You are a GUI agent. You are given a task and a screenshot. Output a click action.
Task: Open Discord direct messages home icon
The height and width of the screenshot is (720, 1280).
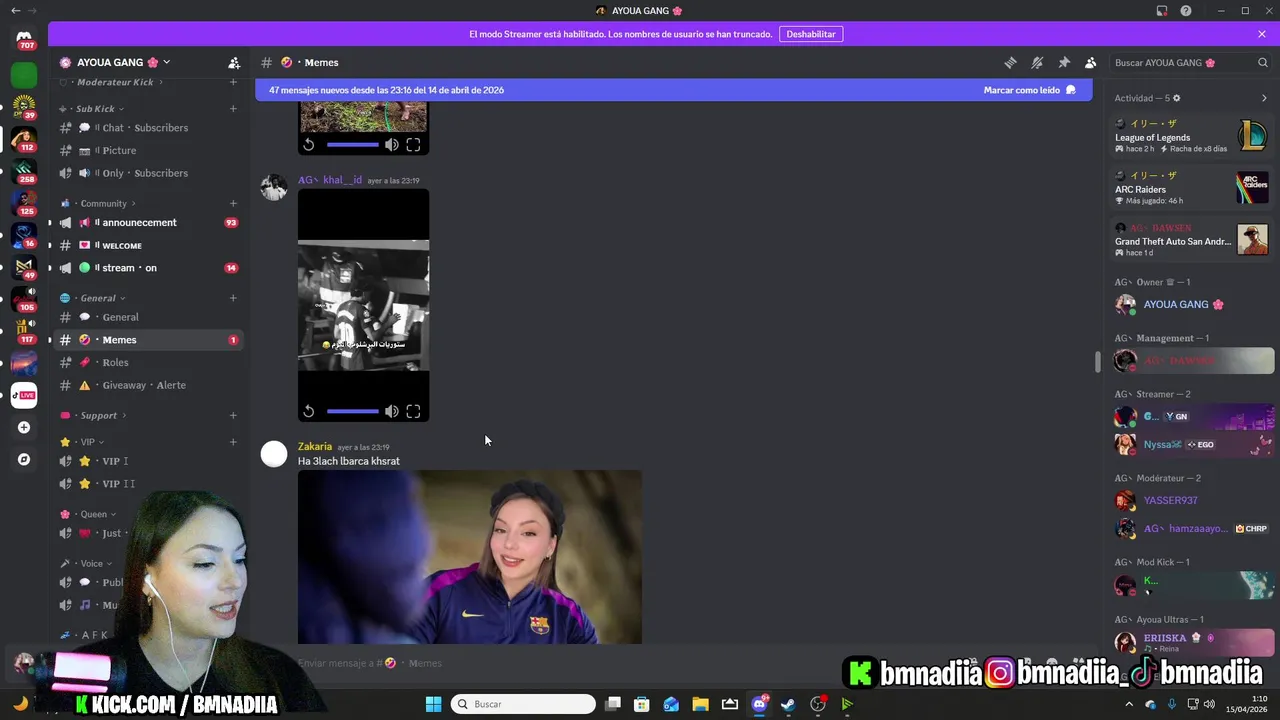click(24, 39)
